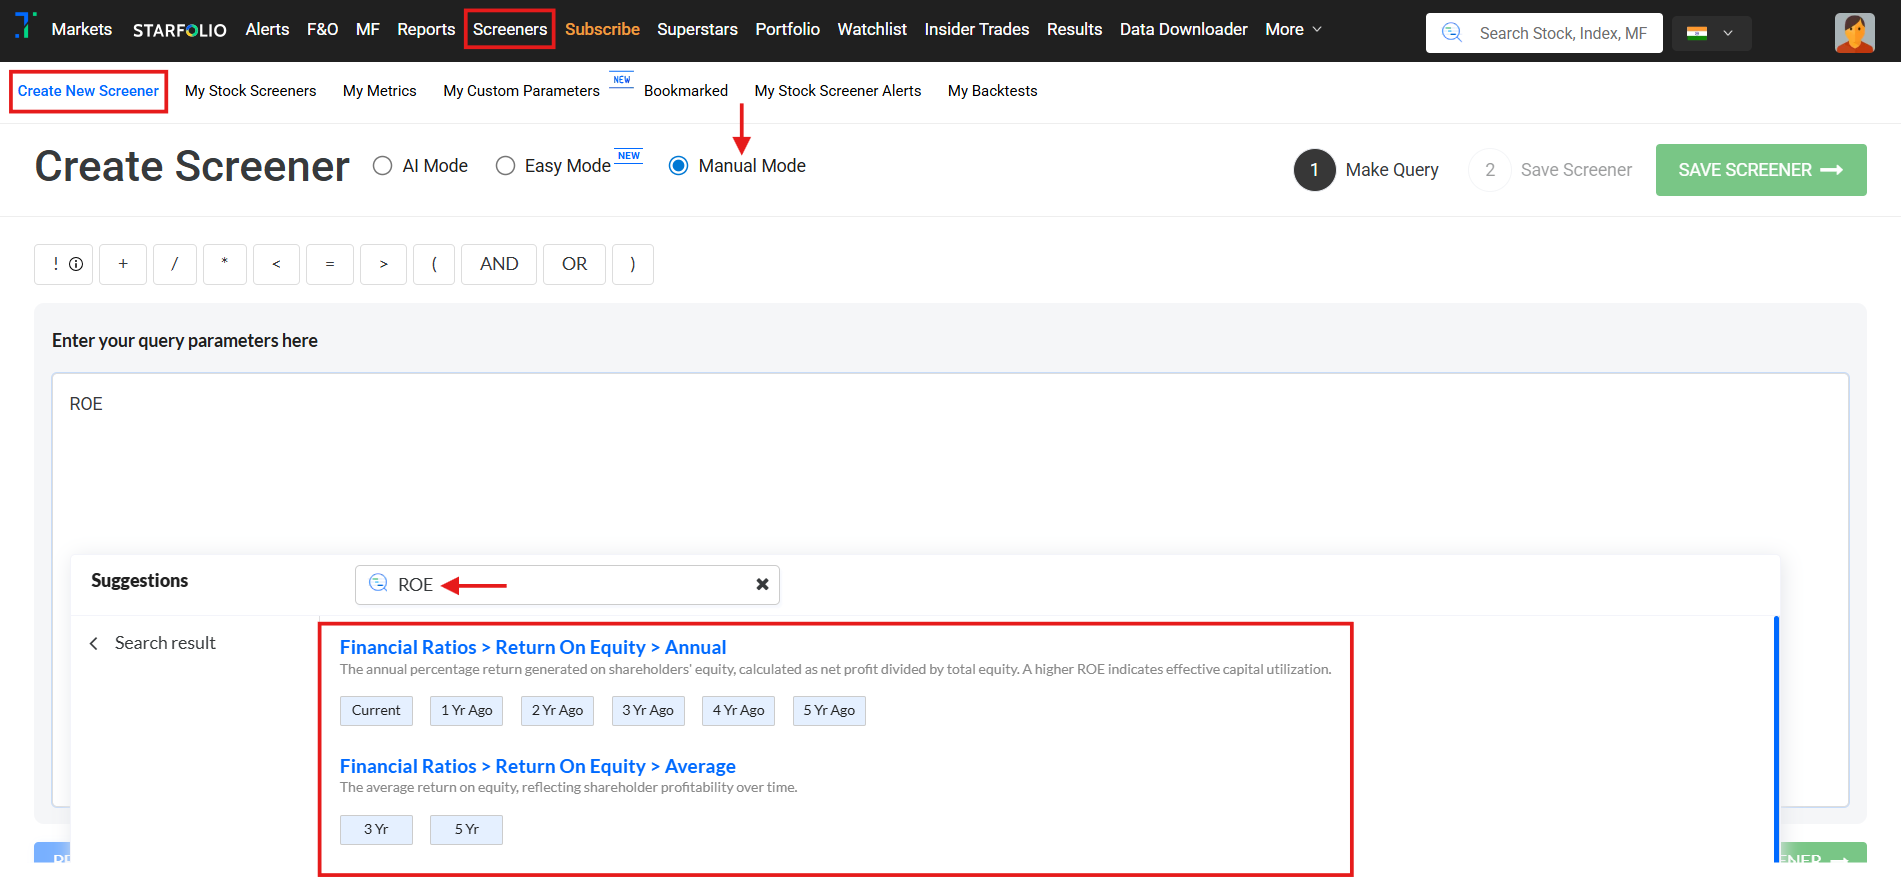Select the Easy Mode radio button
The image size is (1901, 878).
click(x=505, y=166)
